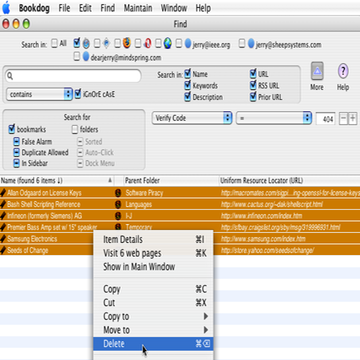This screenshot has height=360, width=360.
Task: Click into the search text field
Action: click(x=73, y=76)
